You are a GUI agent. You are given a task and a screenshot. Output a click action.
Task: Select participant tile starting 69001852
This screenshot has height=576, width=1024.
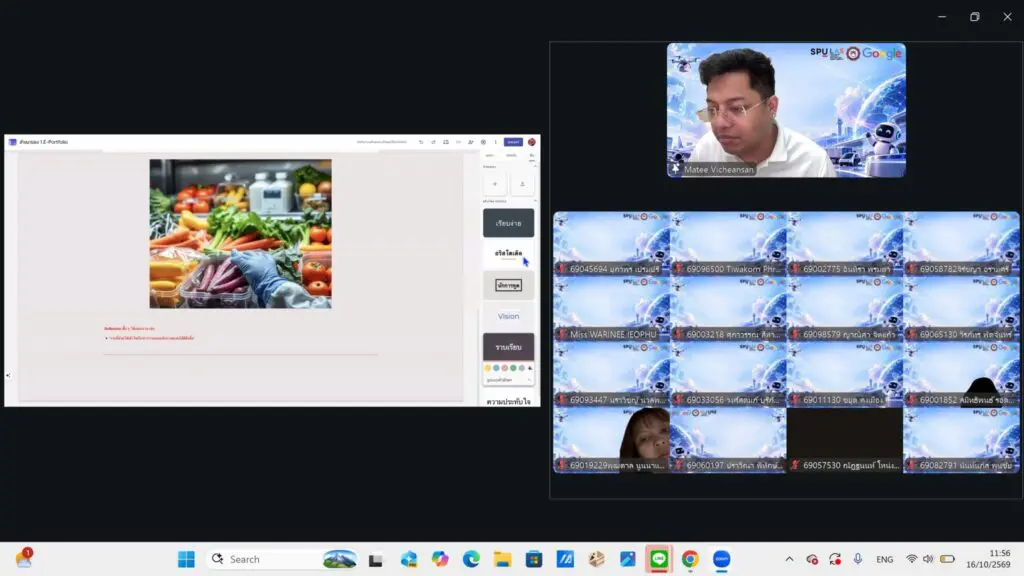[x=961, y=374]
